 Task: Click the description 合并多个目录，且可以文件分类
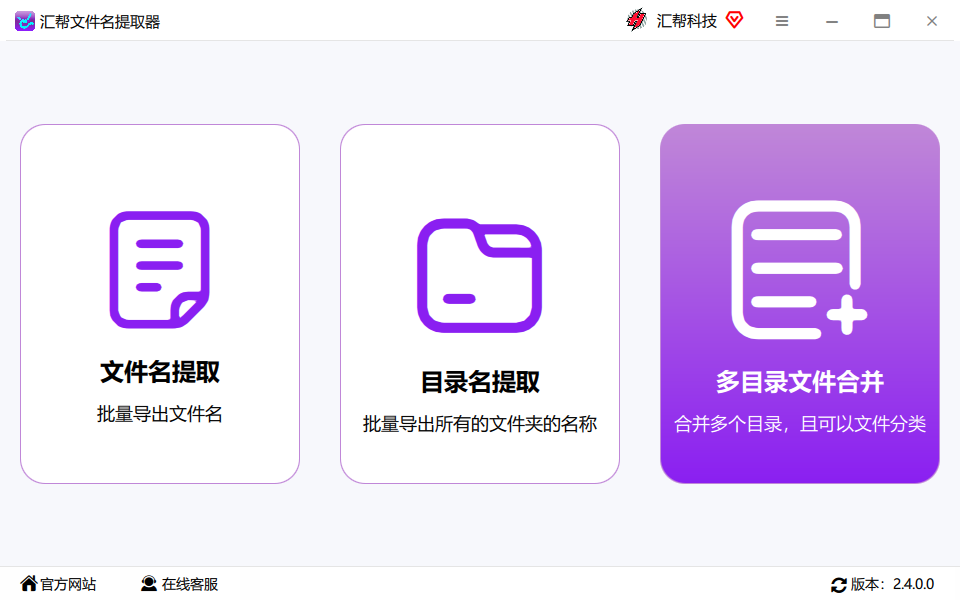click(x=800, y=424)
